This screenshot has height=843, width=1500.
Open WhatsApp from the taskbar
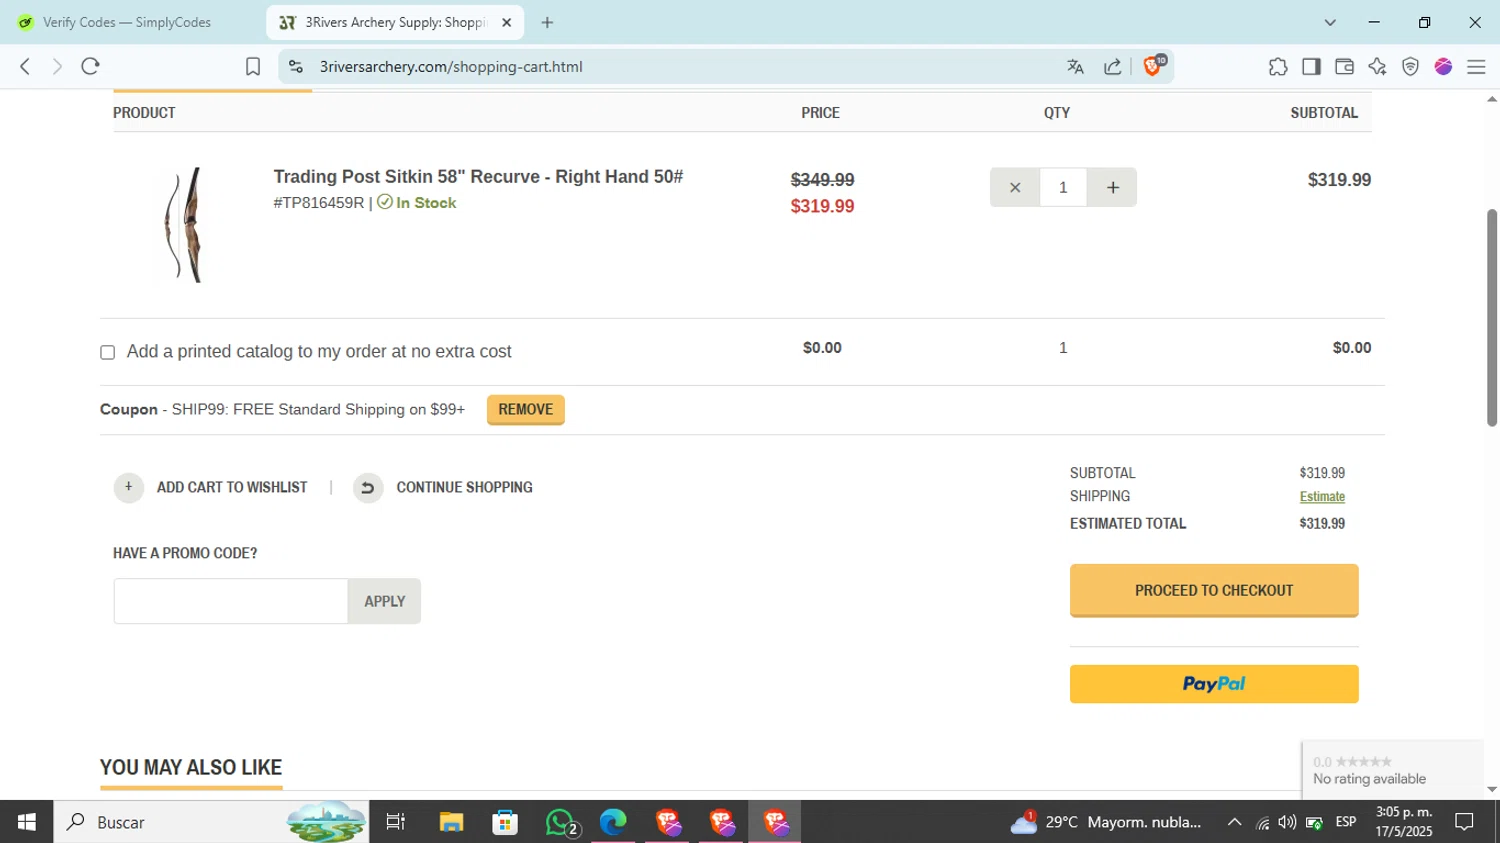(x=560, y=822)
